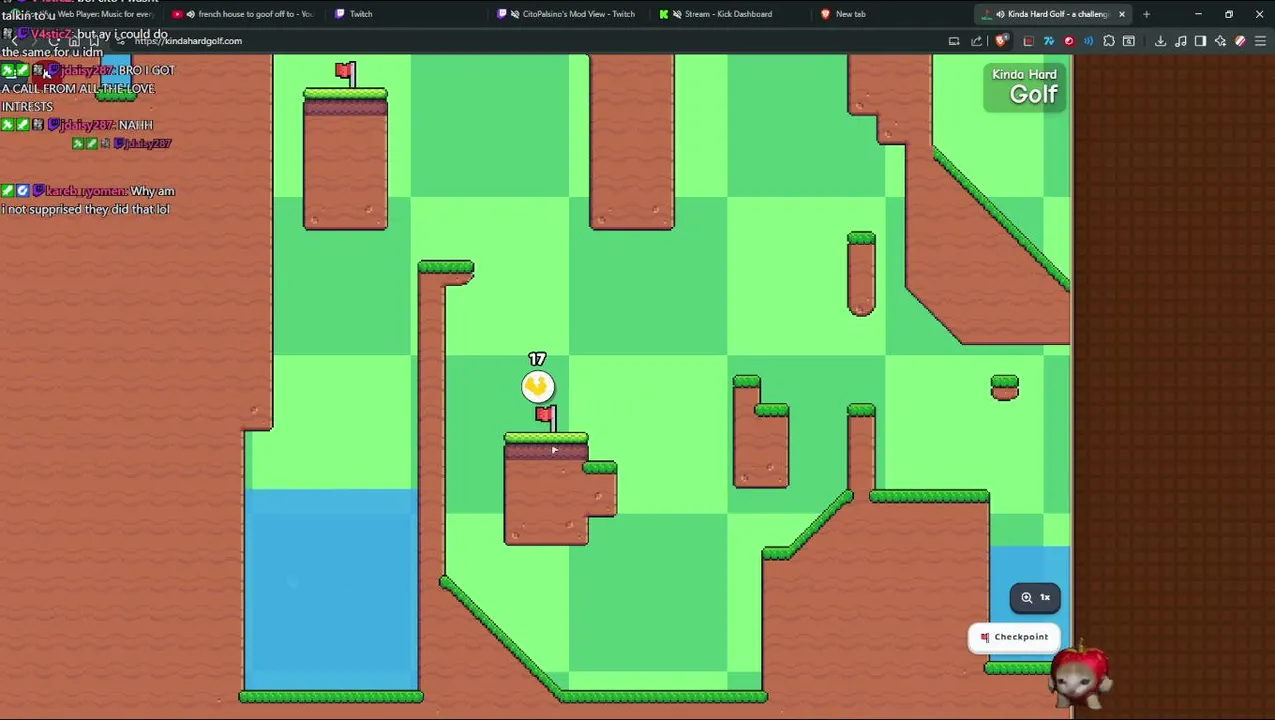1275x720 pixels.
Task: Open the browser hamburger main menu
Action: click(1260, 41)
